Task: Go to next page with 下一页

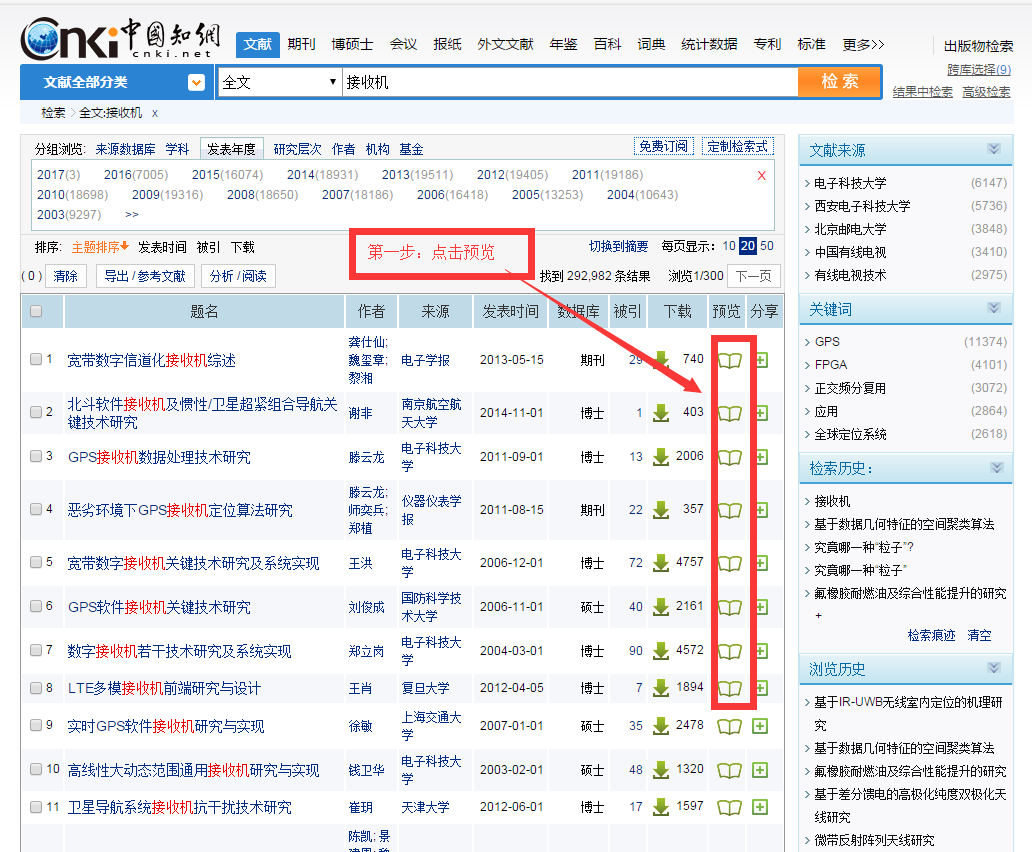Action: (x=753, y=276)
